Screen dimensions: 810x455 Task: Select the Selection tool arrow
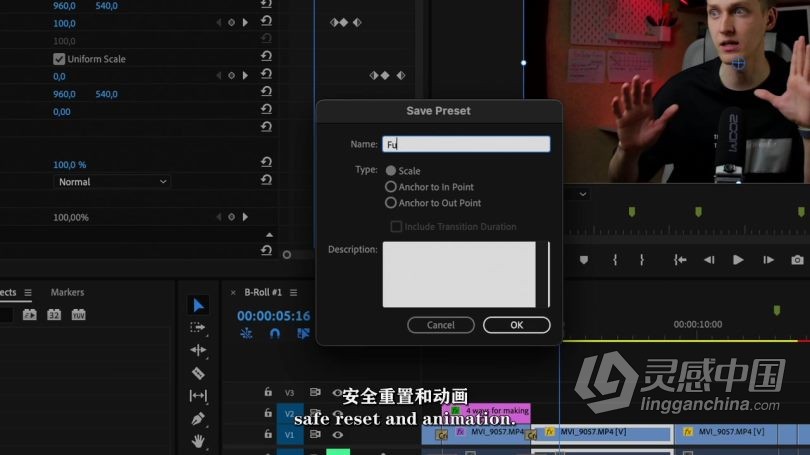click(198, 305)
